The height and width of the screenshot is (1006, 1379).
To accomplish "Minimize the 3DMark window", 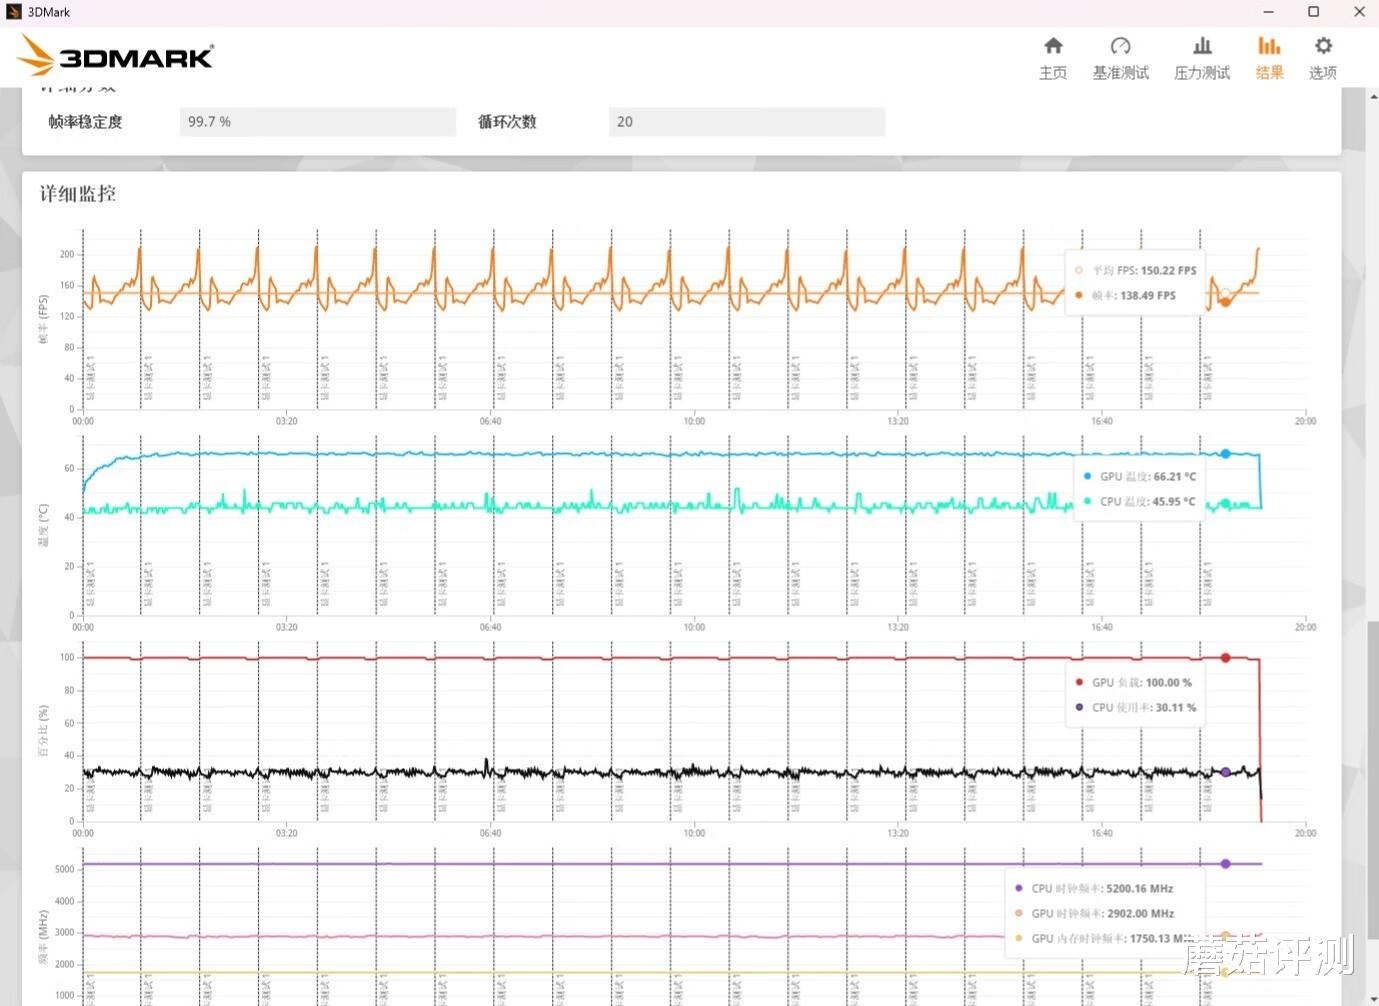I will tap(1269, 12).
